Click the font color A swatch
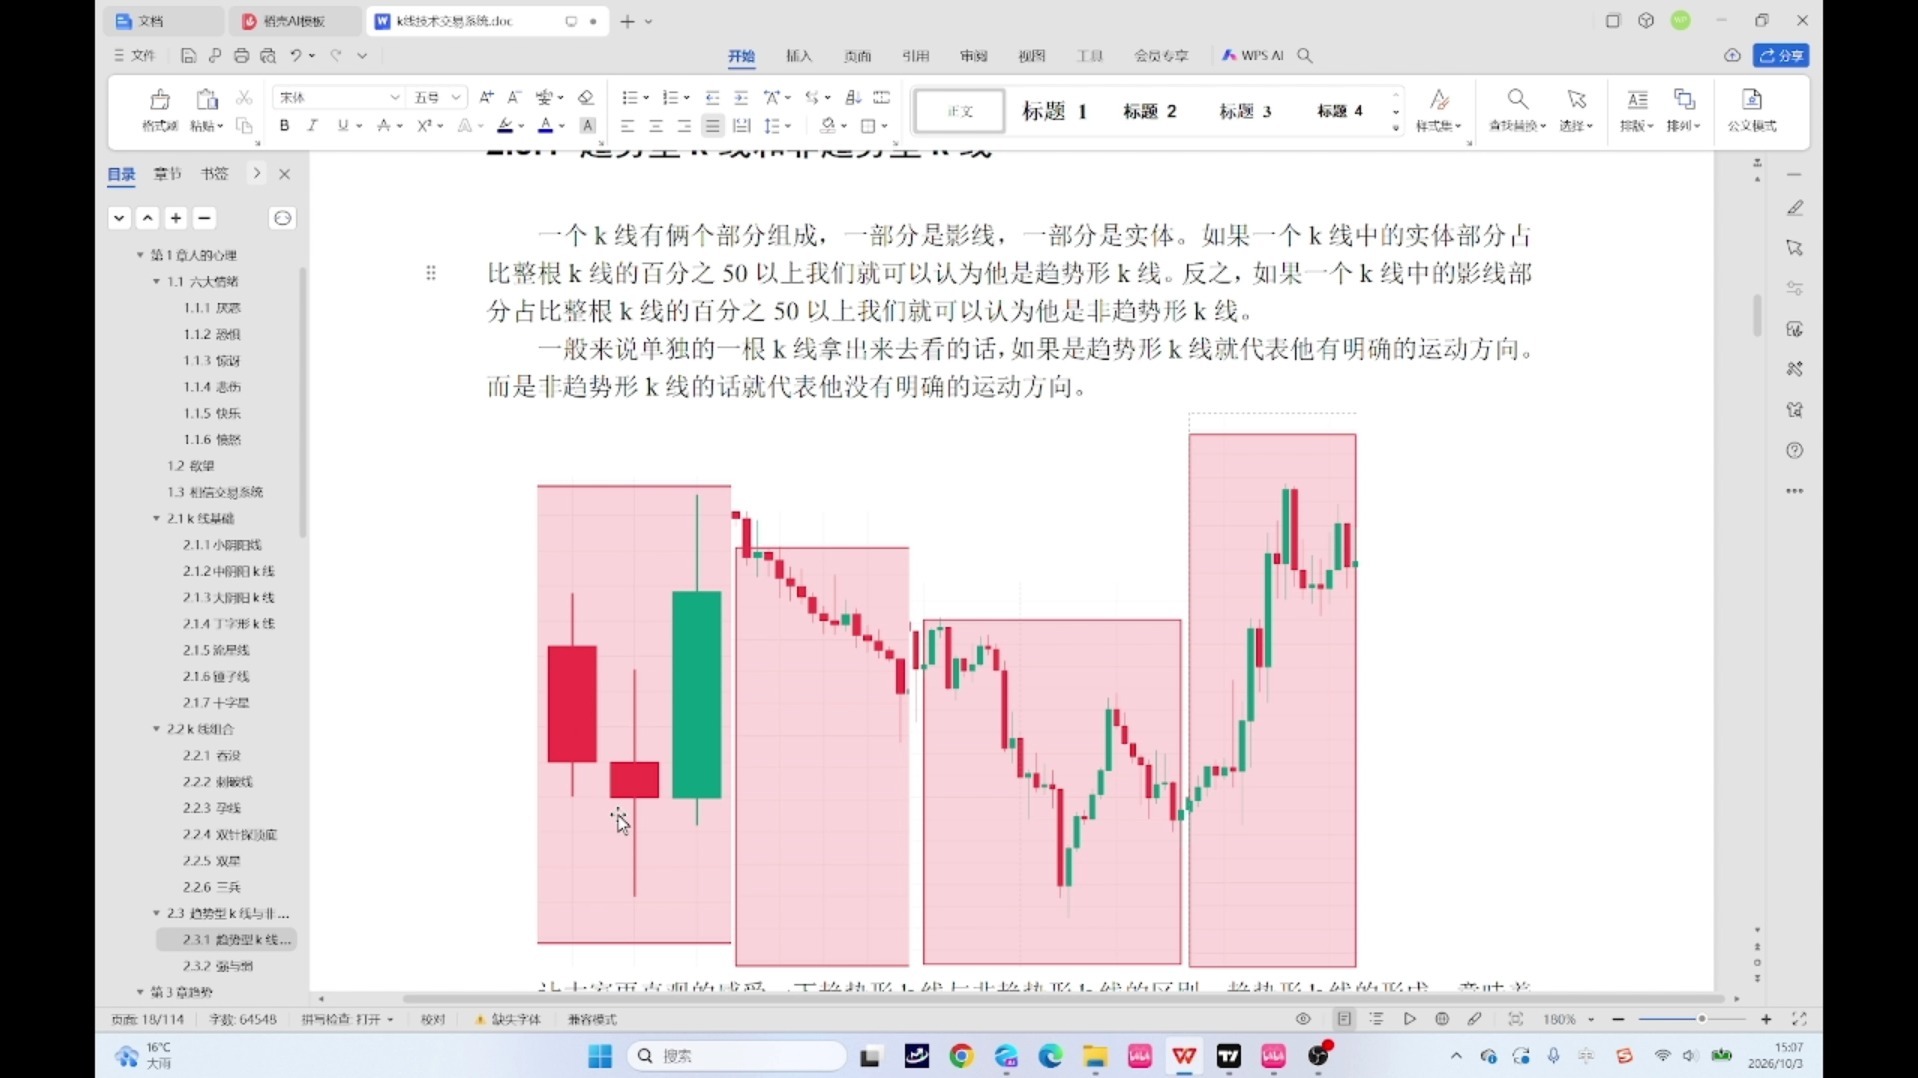Screen dimensions: 1918x1078 pos(546,126)
